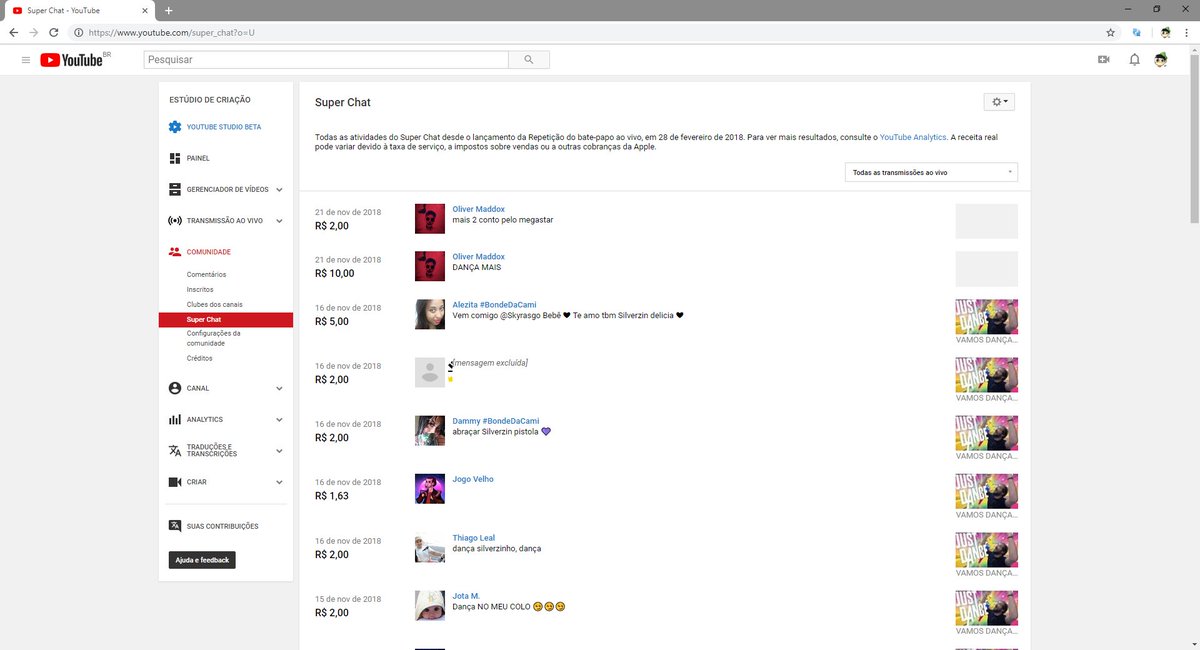Screen dimensions: 1200x650
Task: Open the Chrome three-dot menu
Action: (1188, 32)
